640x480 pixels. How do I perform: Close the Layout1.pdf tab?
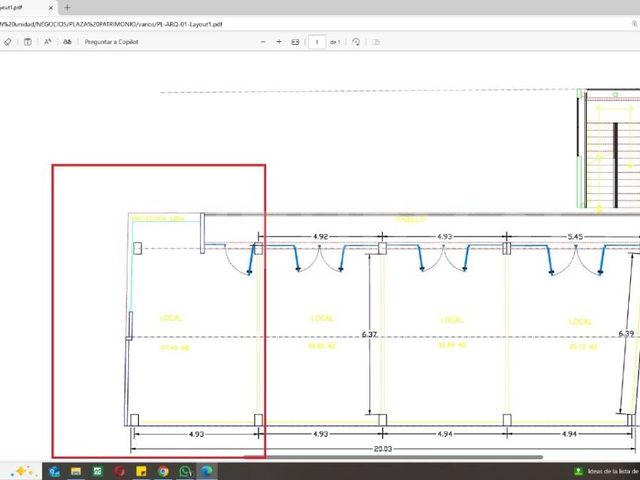click(x=51, y=7)
